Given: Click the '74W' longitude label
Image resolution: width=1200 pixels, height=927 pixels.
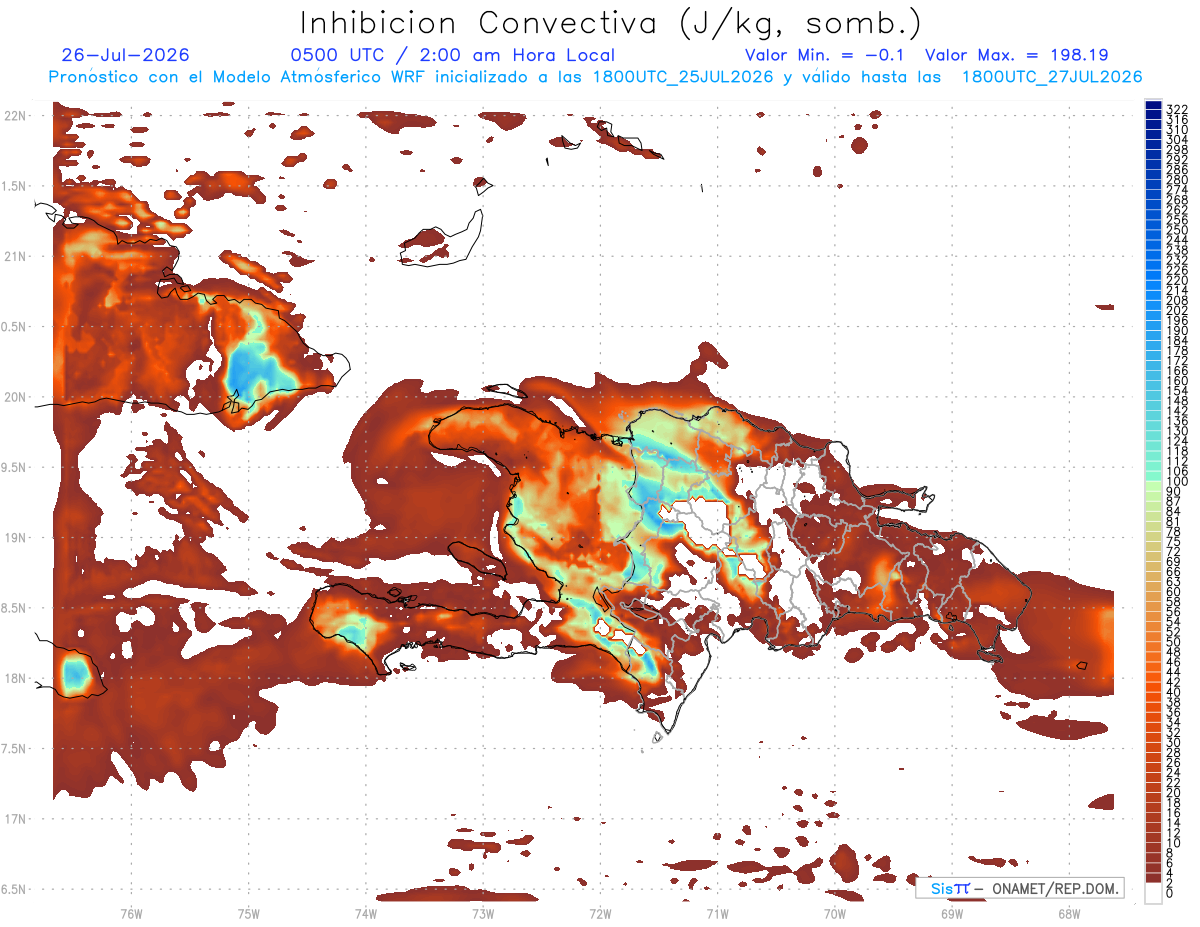Looking at the screenshot, I should tap(365, 913).
